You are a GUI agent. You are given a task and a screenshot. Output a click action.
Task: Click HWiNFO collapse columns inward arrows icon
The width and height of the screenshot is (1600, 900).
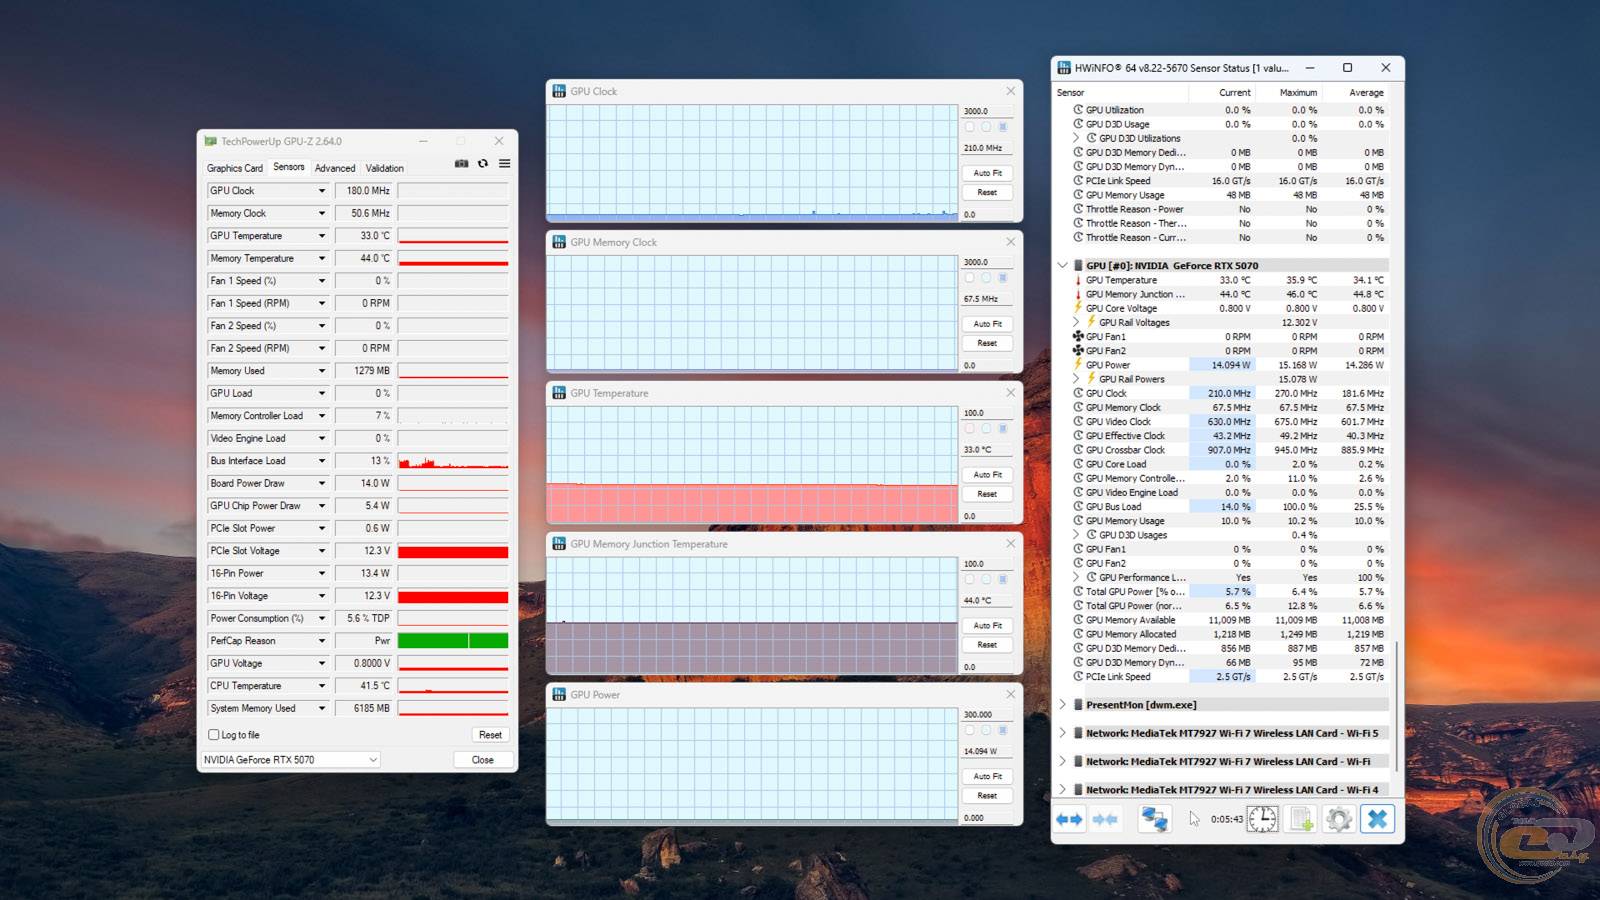click(1105, 820)
